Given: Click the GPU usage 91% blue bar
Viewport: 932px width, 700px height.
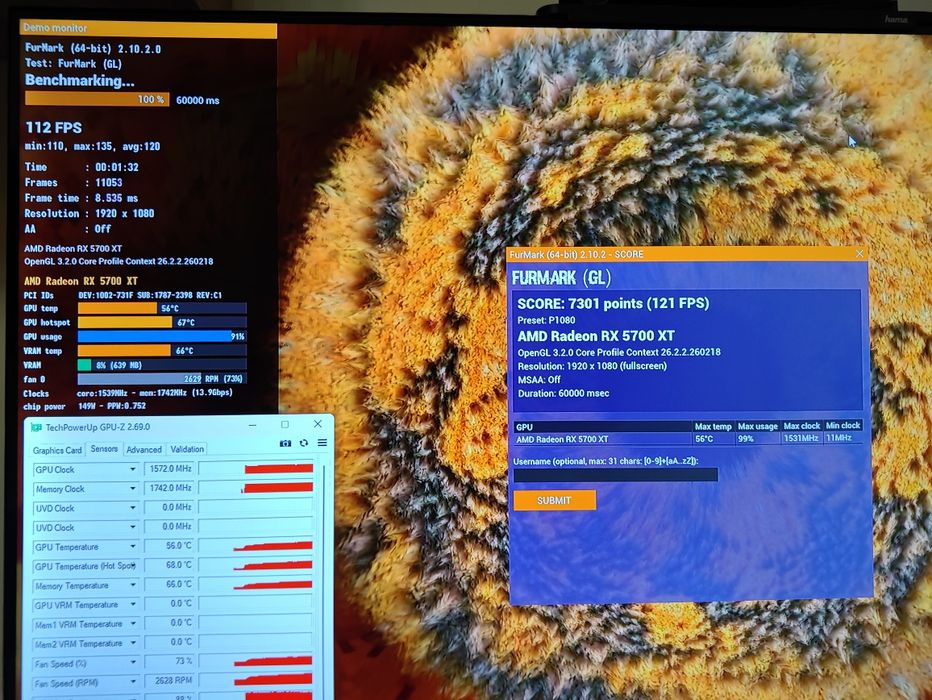Looking at the screenshot, I should click(162, 336).
